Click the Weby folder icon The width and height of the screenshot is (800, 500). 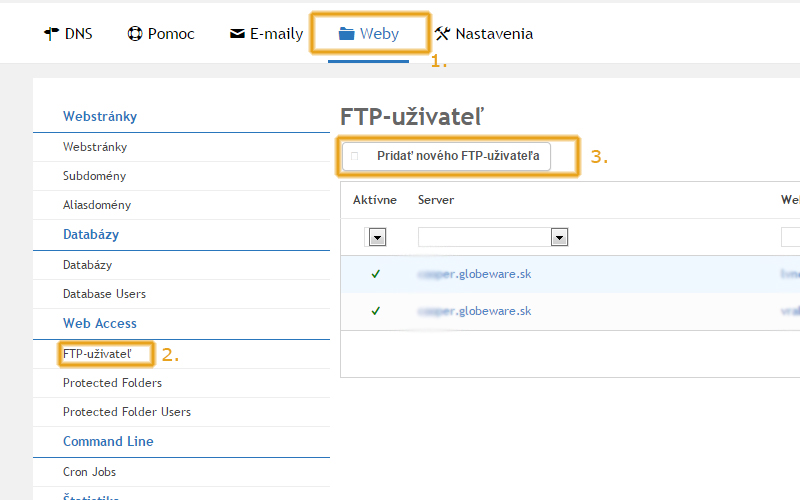pos(346,34)
